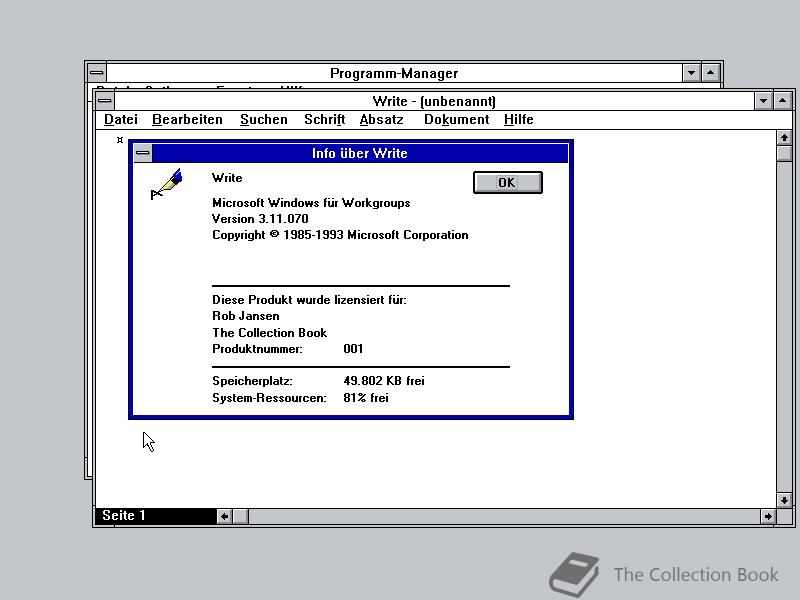Click the 81% frei system resources value

tap(366, 398)
